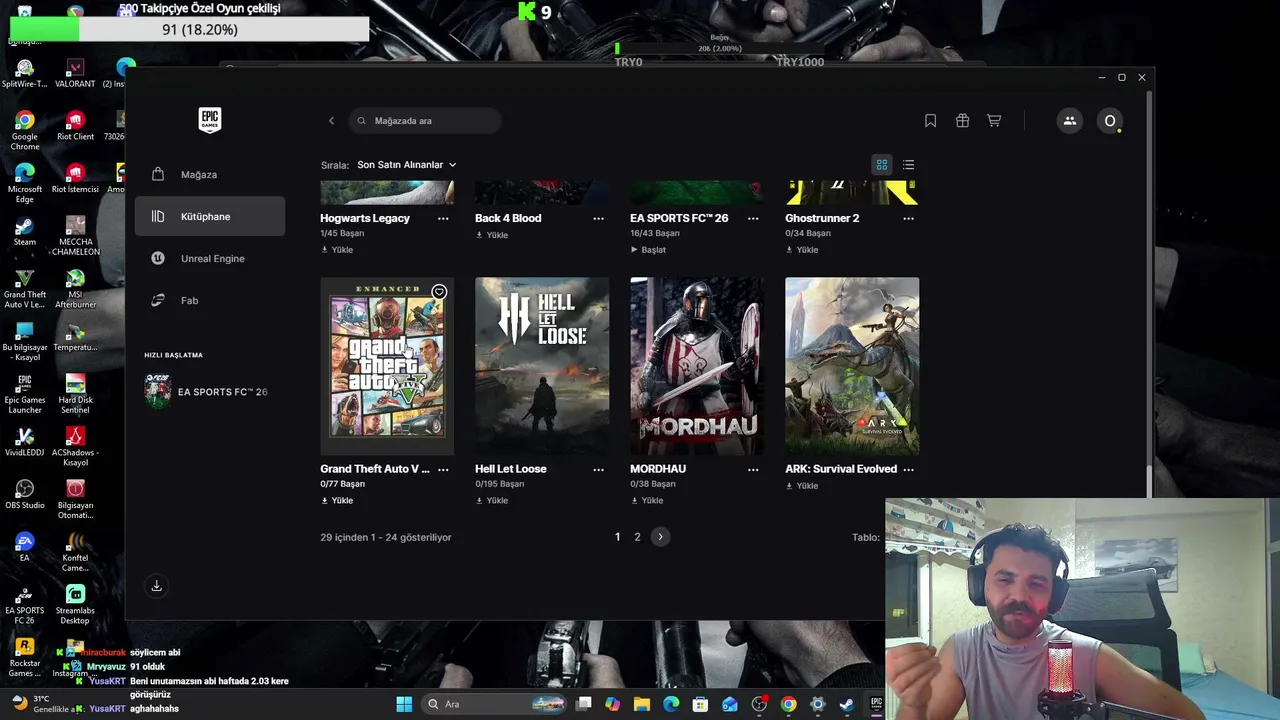Open VALORANT desktop shortcut
The image size is (1280, 720).
point(75,74)
